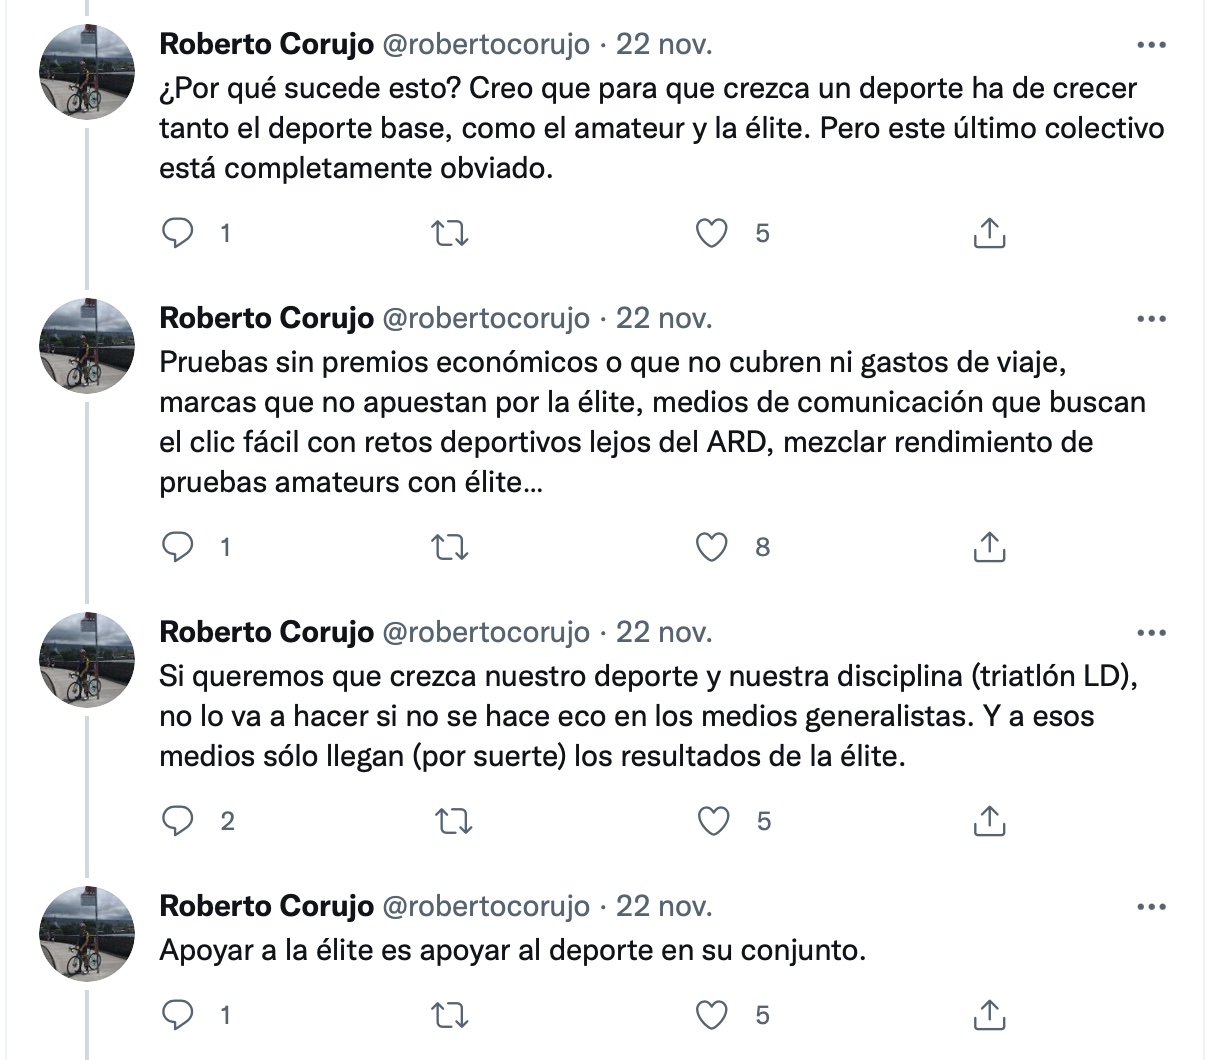Share the "Apoyar a la élite" tweet

click(x=988, y=1015)
